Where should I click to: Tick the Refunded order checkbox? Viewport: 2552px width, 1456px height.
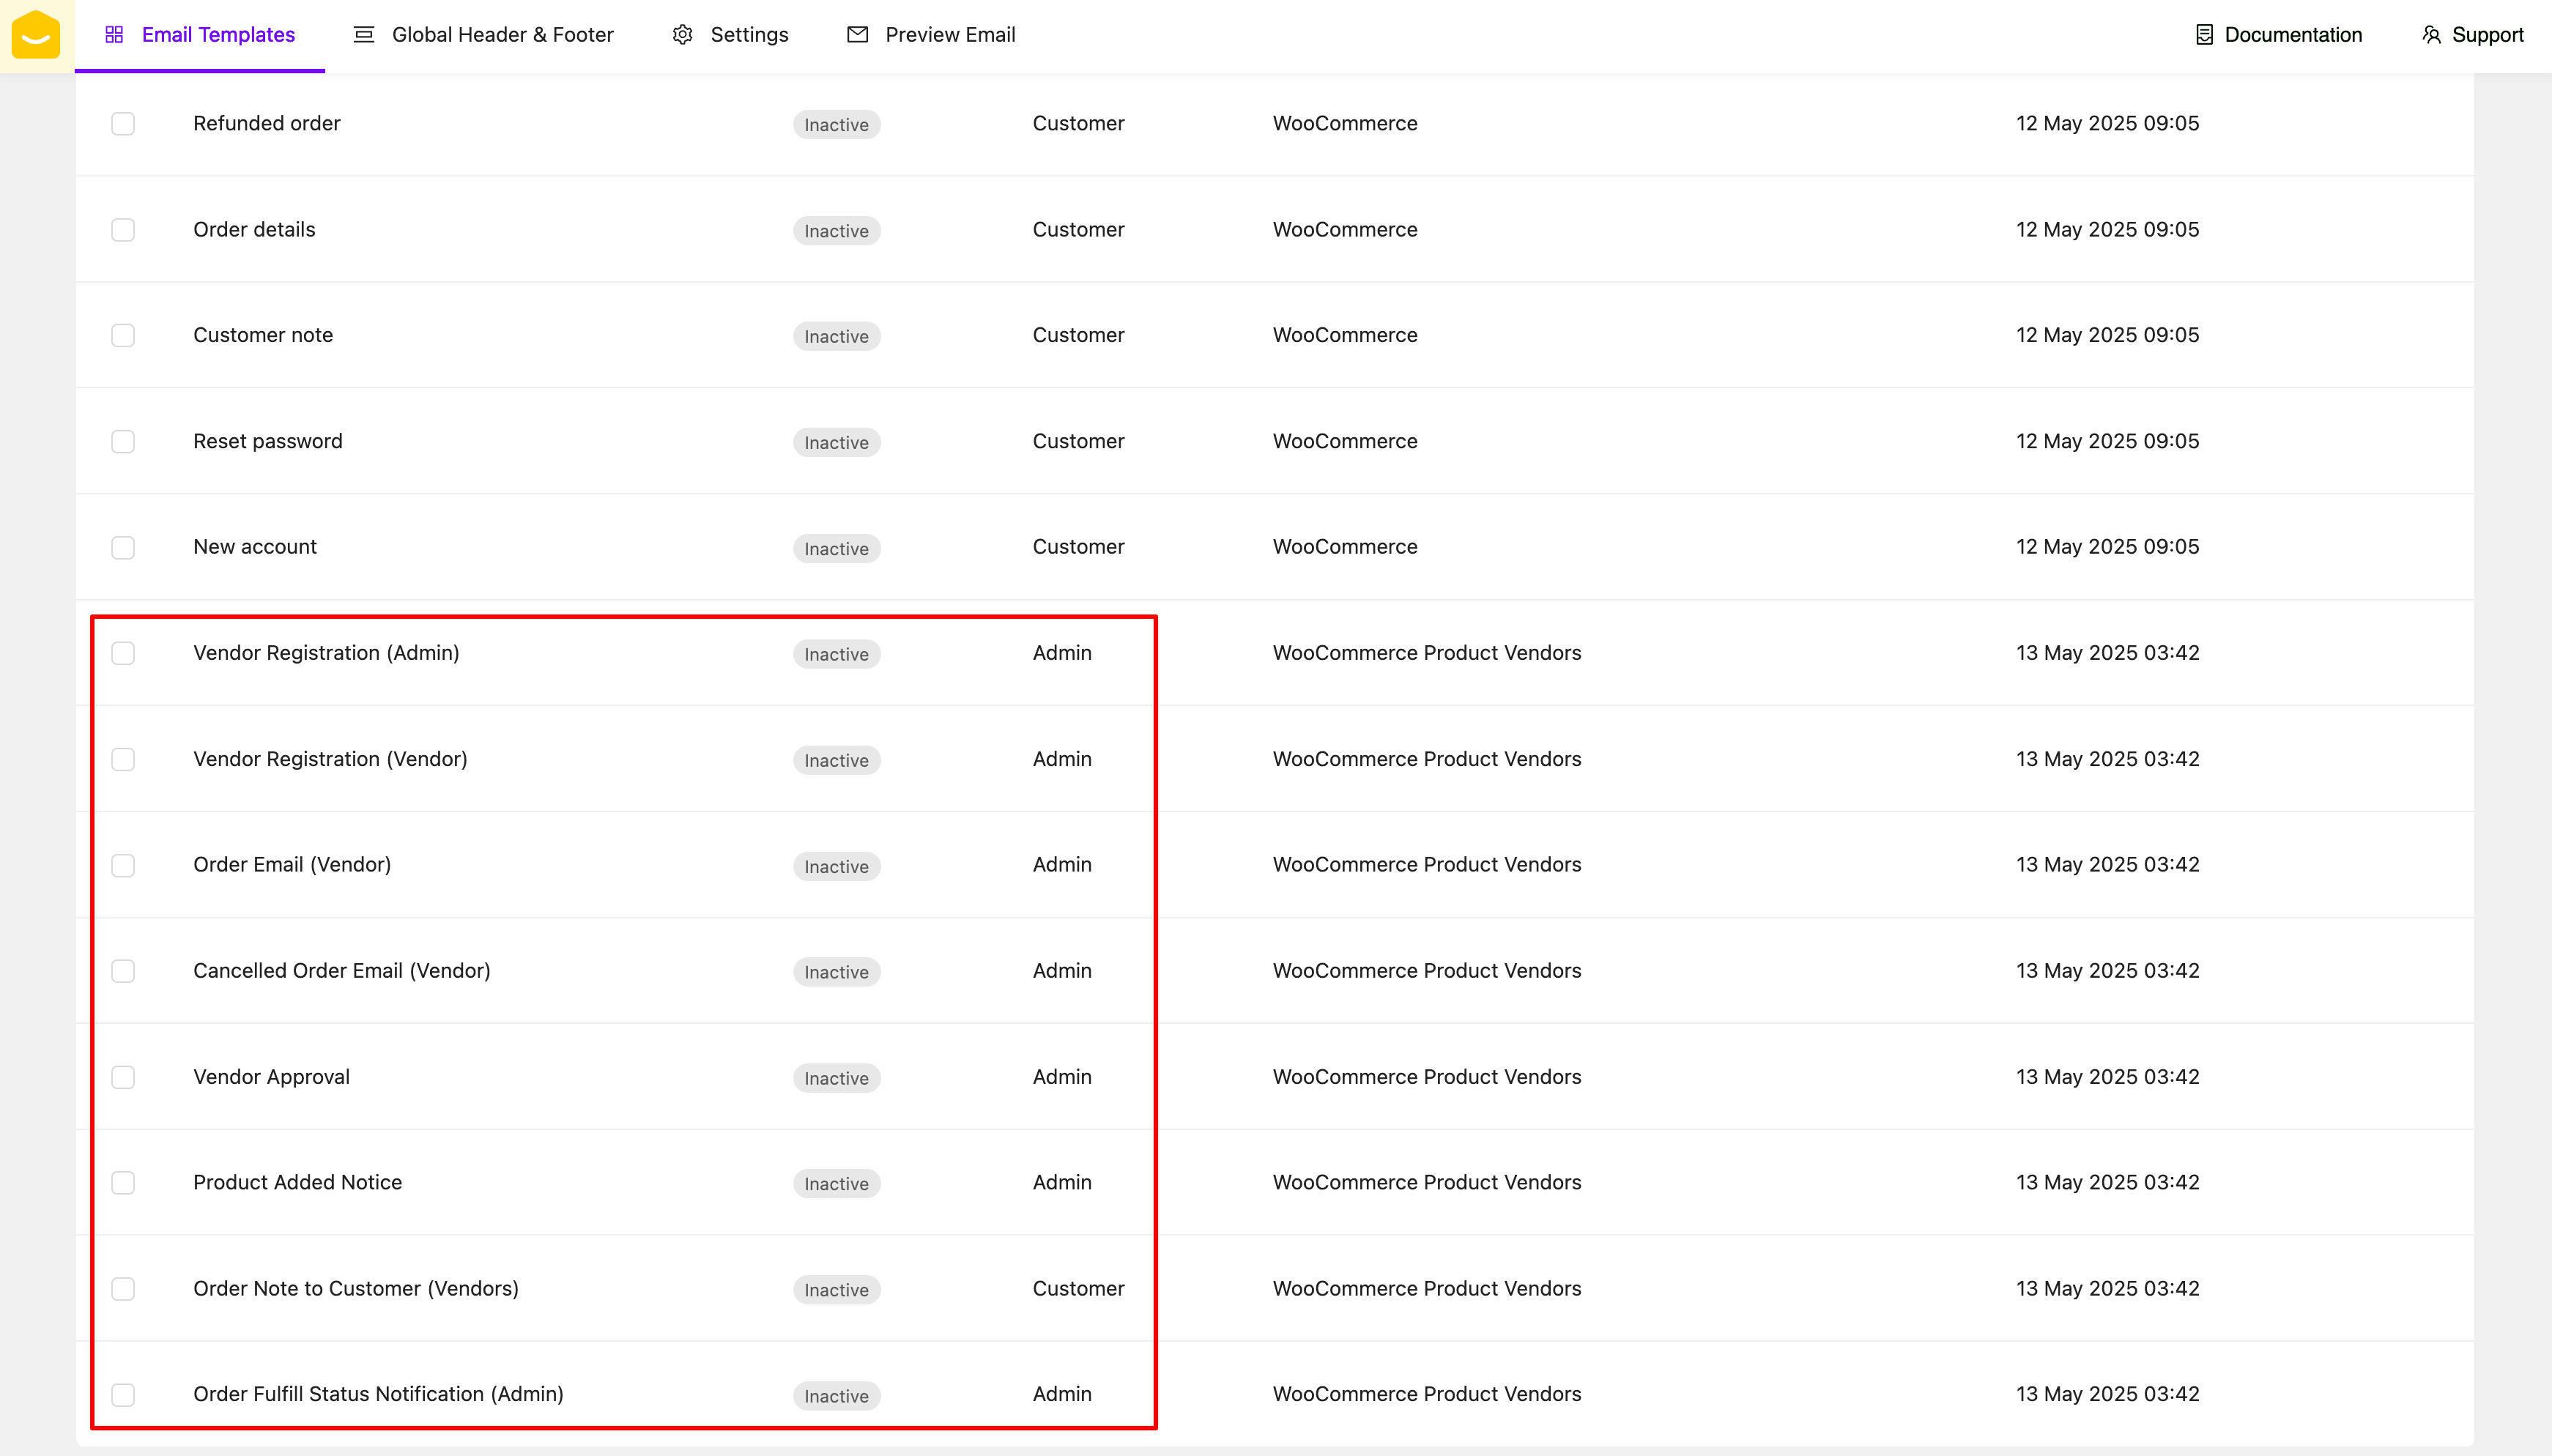(x=123, y=124)
